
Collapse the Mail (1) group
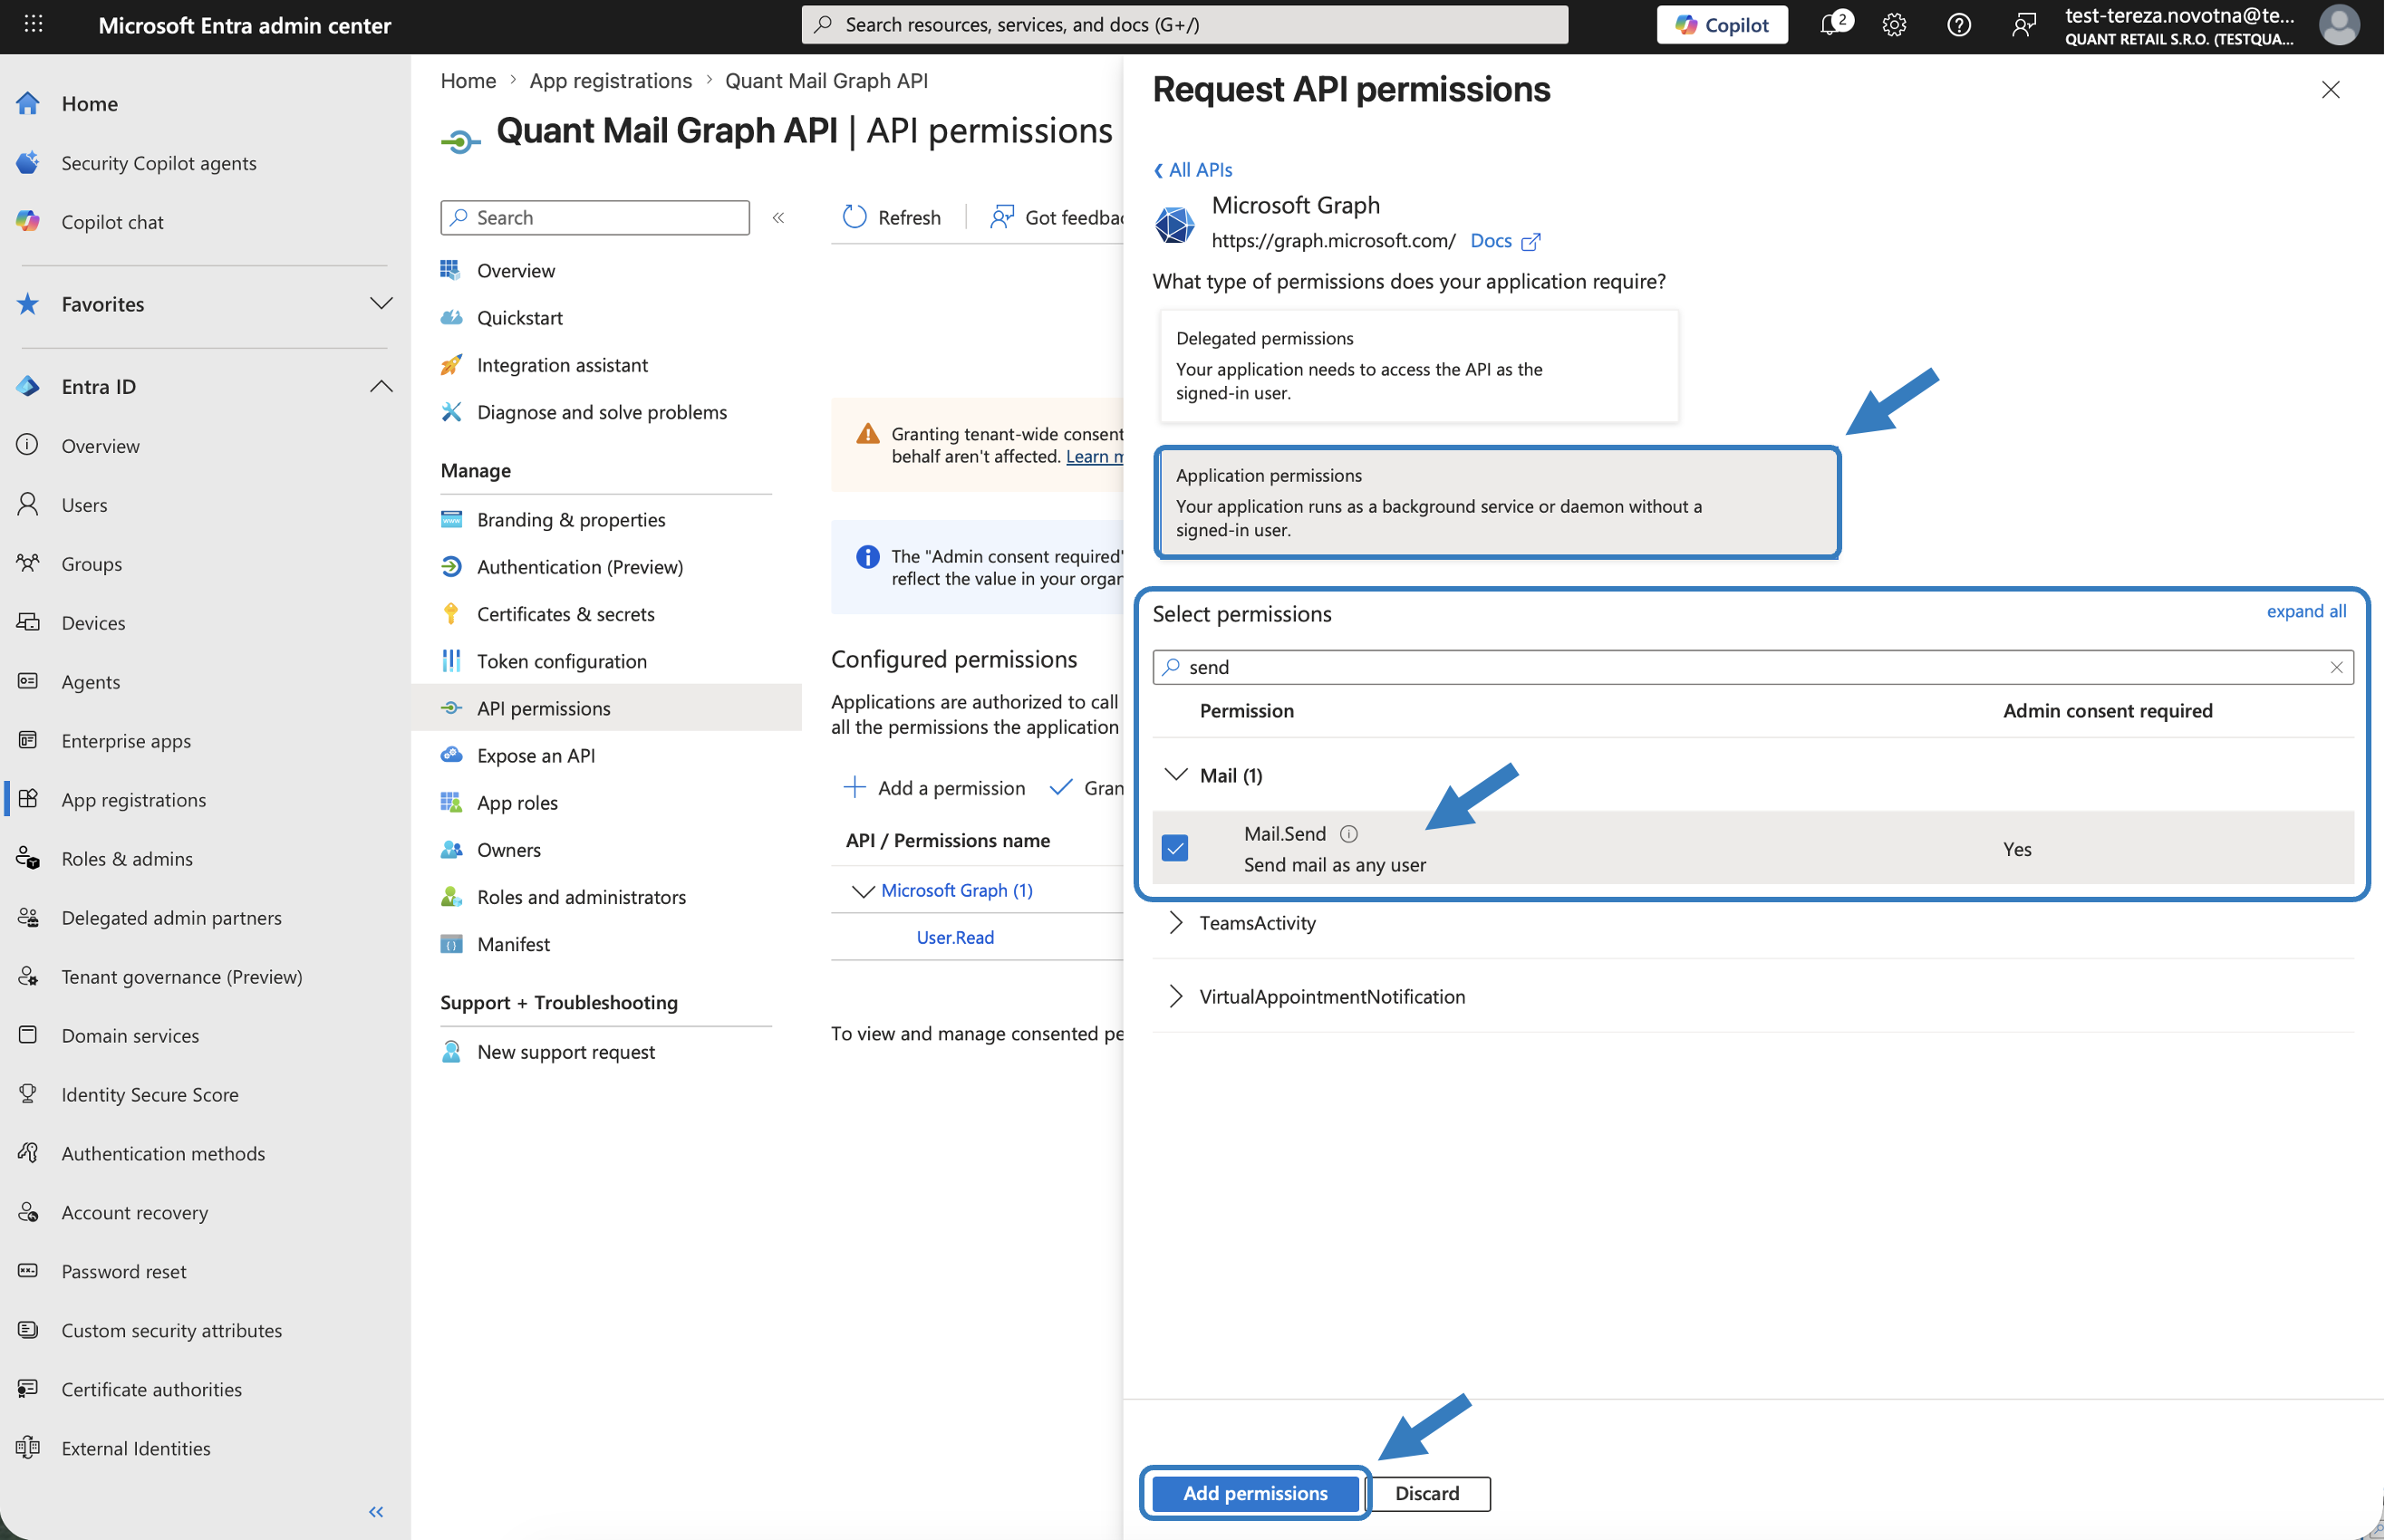pyautogui.click(x=1176, y=775)
